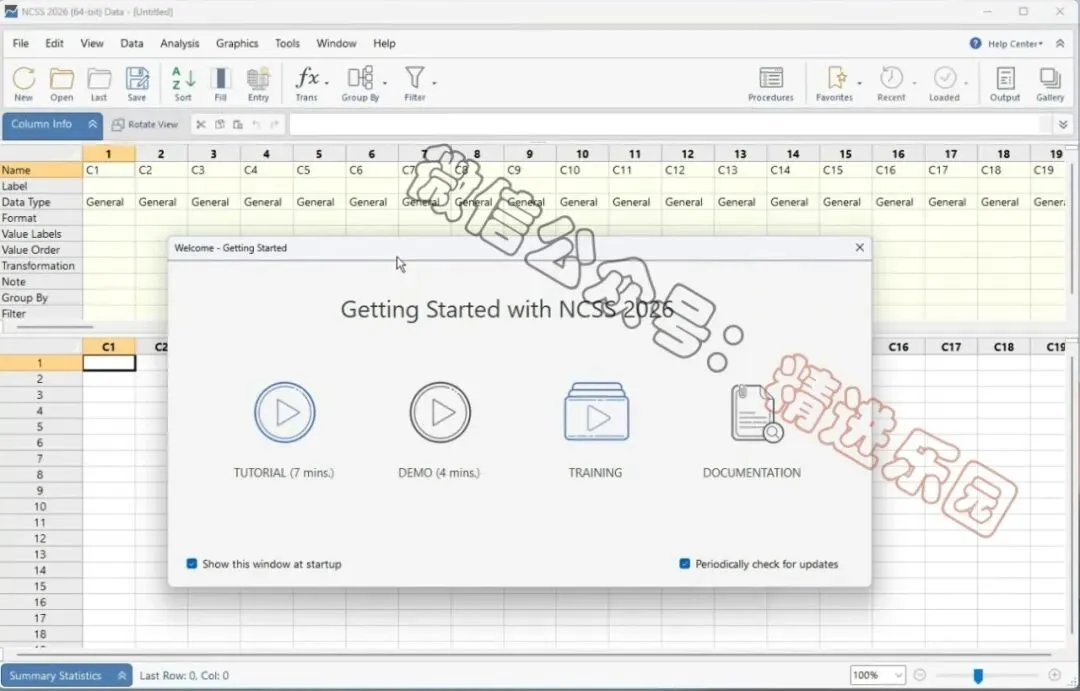Click the zoom in plus button
Image resolution: width=1080 pixels, height=691 pixels.
point(1055,675)
